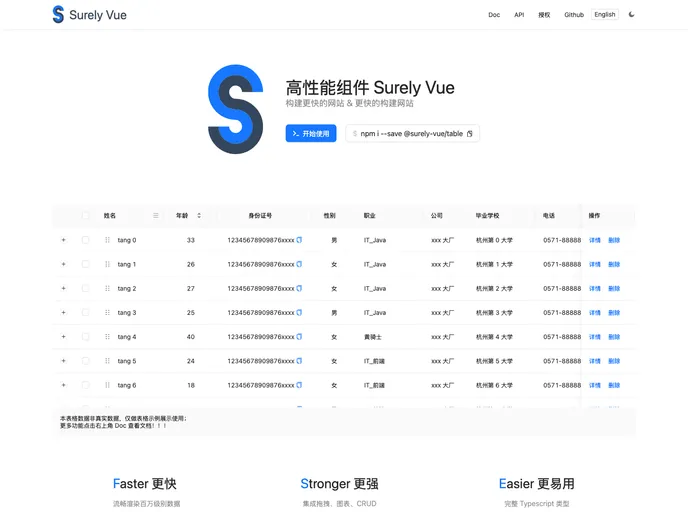This screenshot has width=688, height=512.
Task: Check the checkbox for tang 4 row
Action: (x=86, y=337)
